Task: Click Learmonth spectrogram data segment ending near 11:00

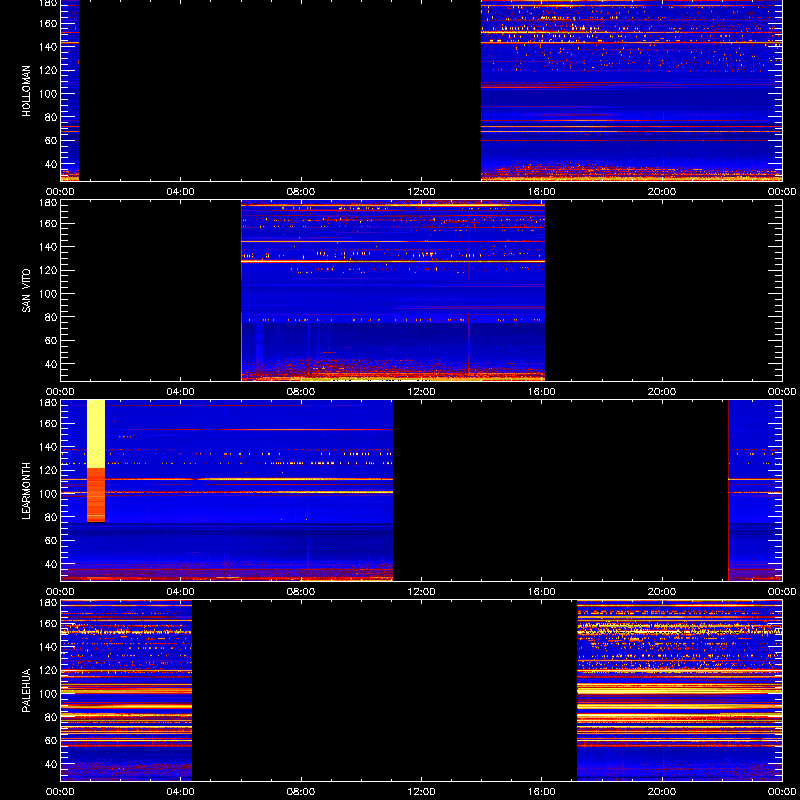Action: tap(227, 491)
